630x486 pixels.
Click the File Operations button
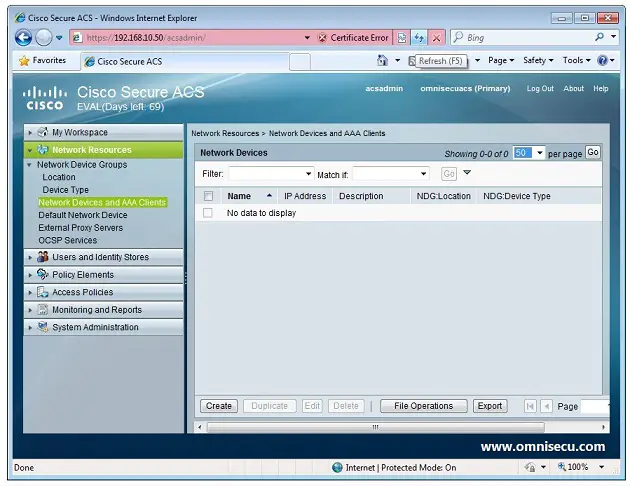click(423, 406)
